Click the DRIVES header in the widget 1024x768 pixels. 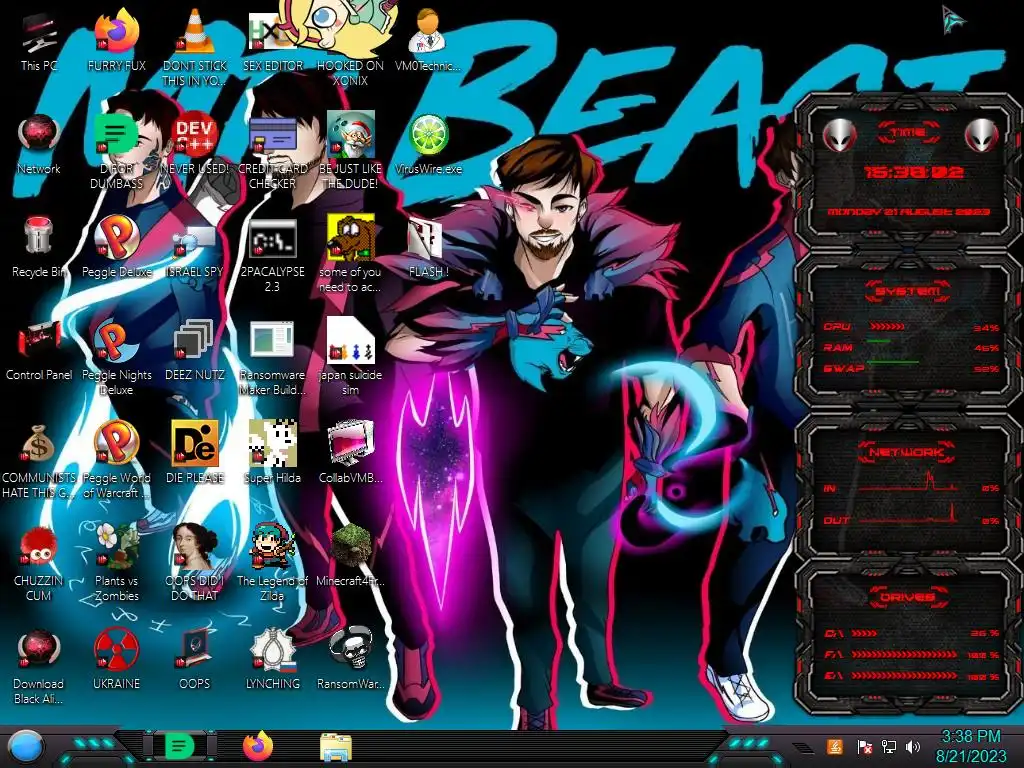(x=907, y=597)
